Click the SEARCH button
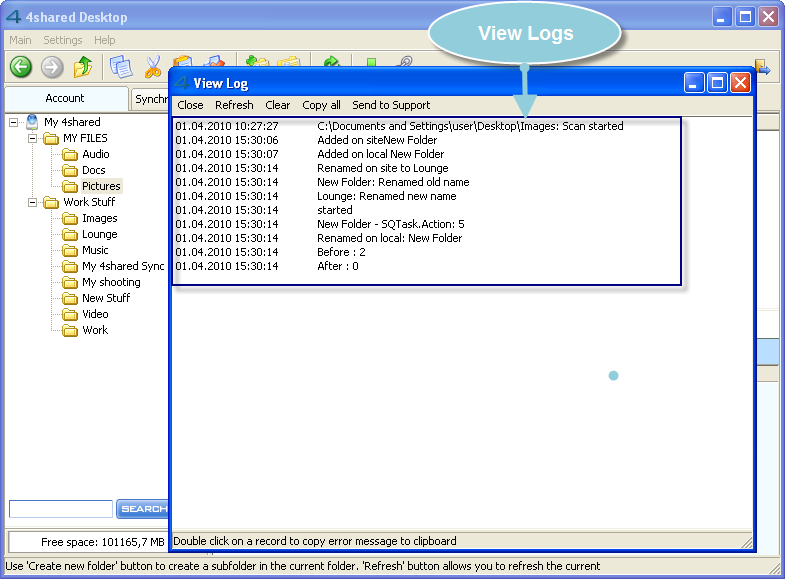 143,509
